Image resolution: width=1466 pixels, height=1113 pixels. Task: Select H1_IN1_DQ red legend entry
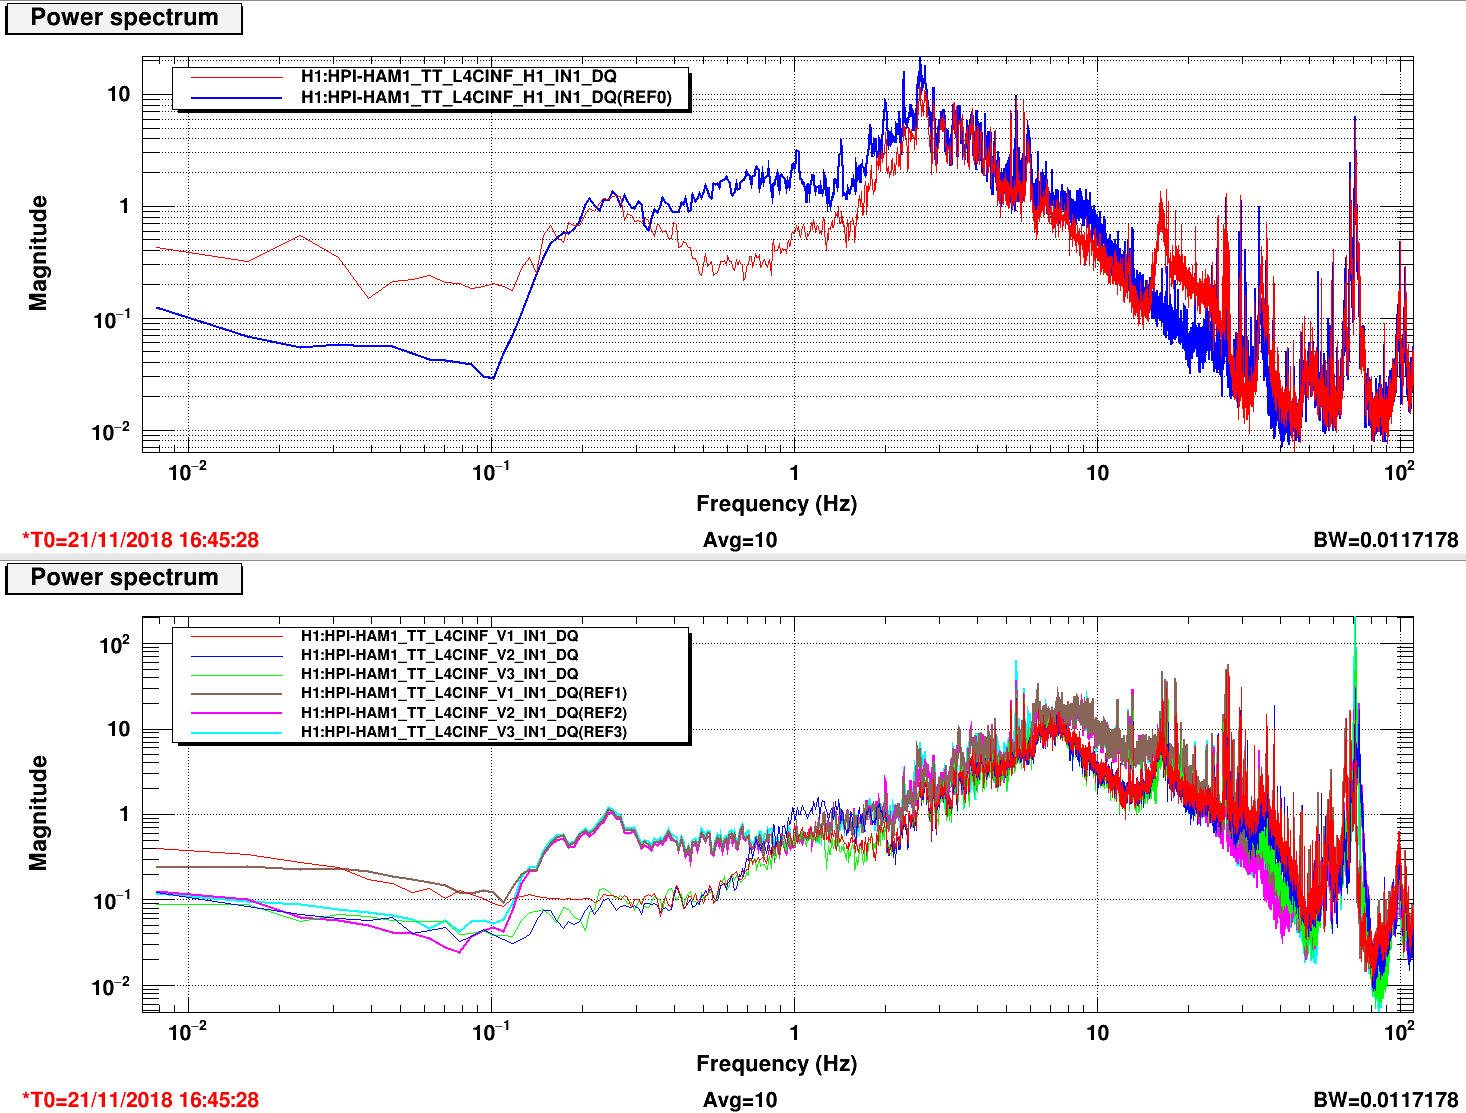click(431, 77)
